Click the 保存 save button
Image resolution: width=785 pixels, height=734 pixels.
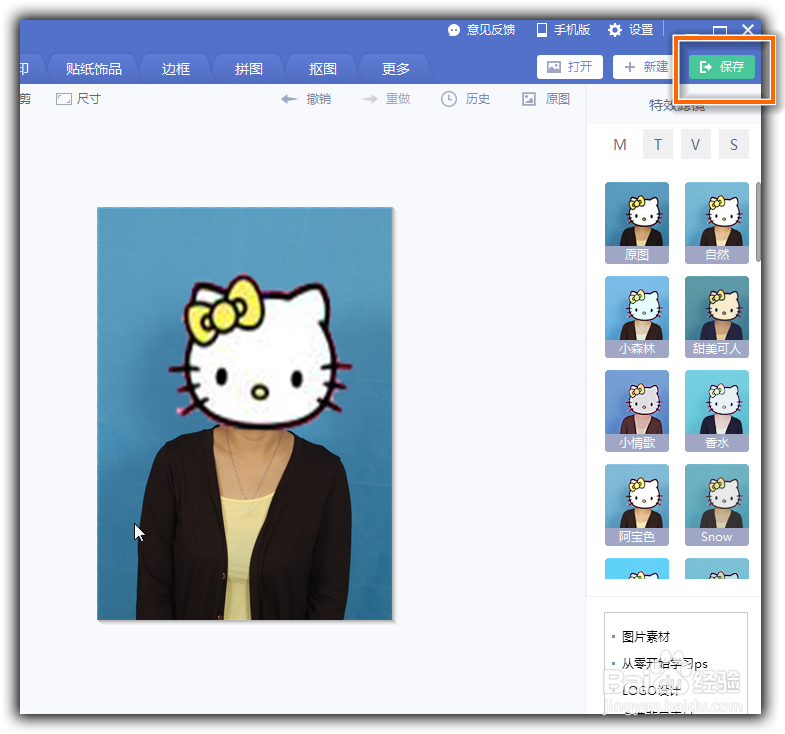pyautogui.click(x=721, y=67)
